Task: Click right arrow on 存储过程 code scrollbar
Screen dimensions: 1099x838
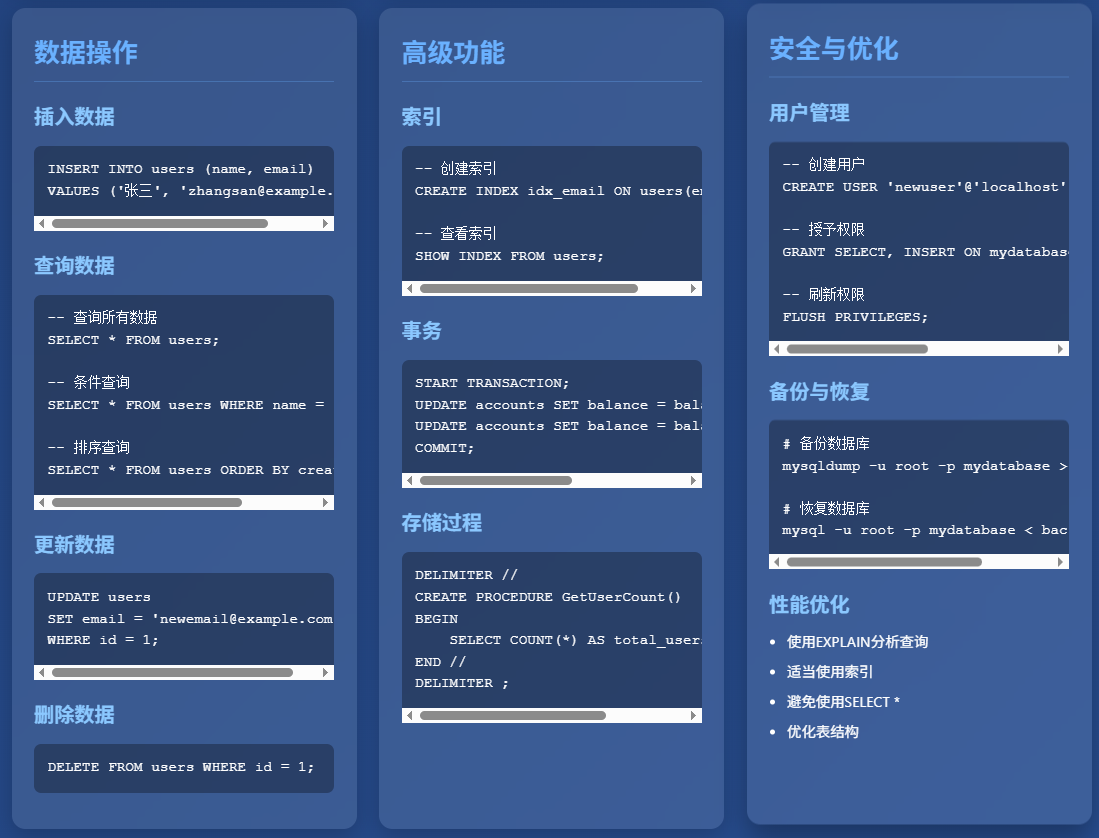Action: 695,715
